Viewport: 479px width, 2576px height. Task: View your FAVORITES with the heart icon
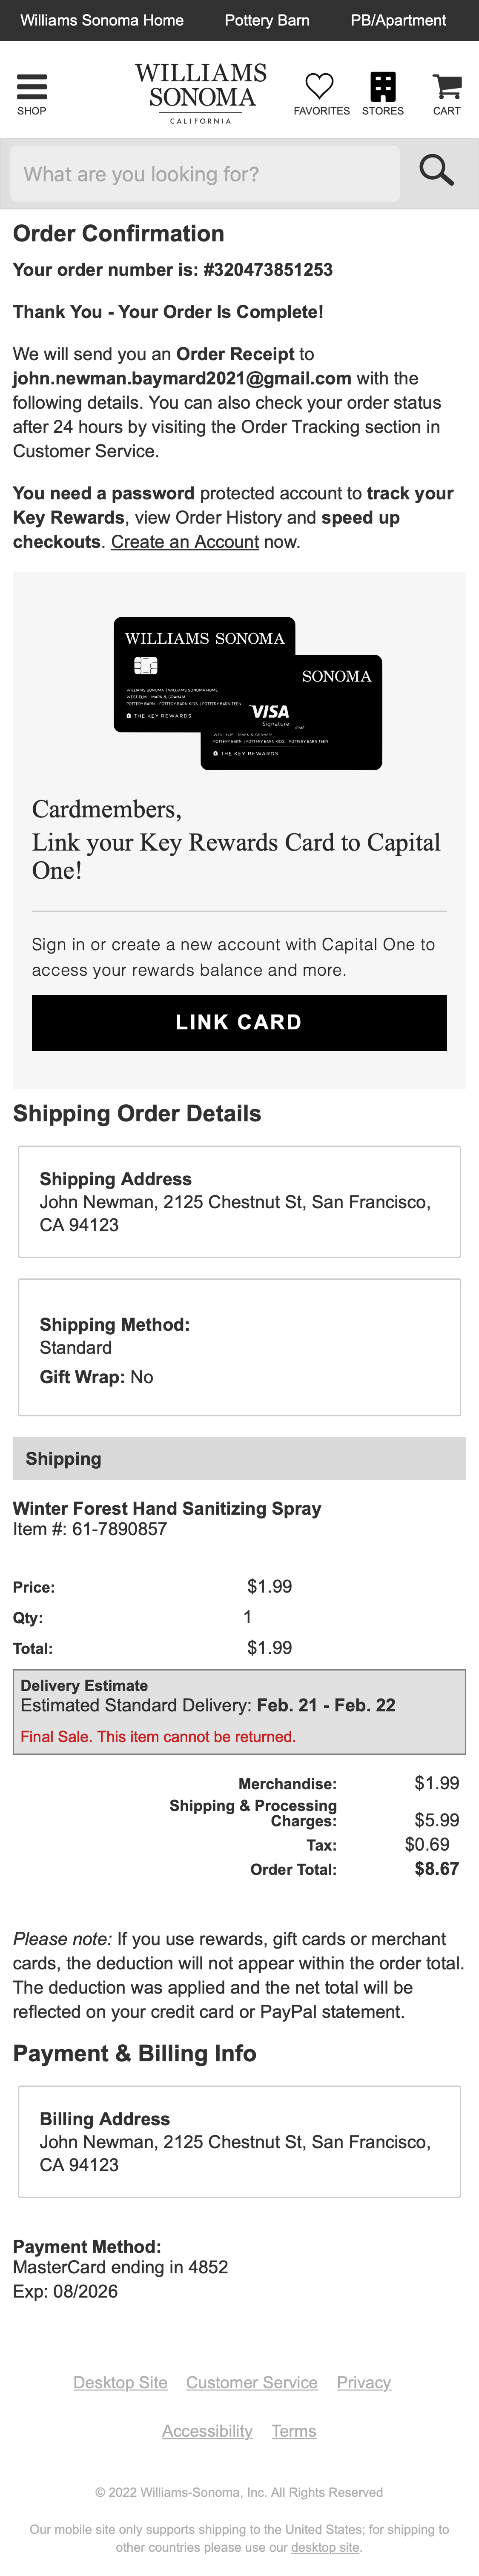(x=320, y=88)
